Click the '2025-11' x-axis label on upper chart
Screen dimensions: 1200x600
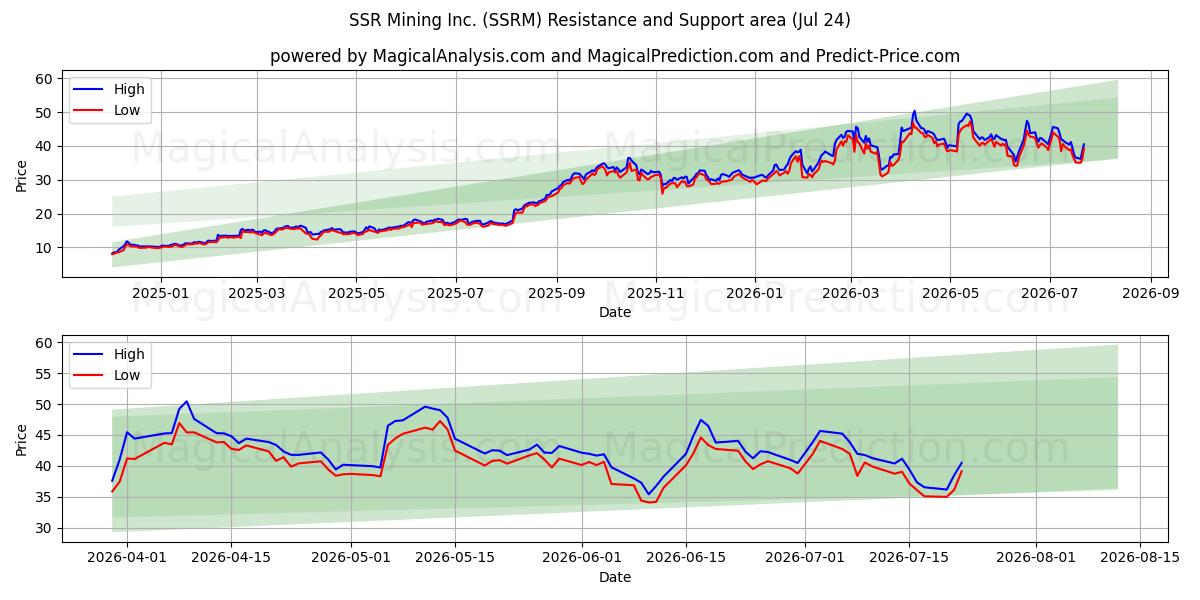[658, 294]
